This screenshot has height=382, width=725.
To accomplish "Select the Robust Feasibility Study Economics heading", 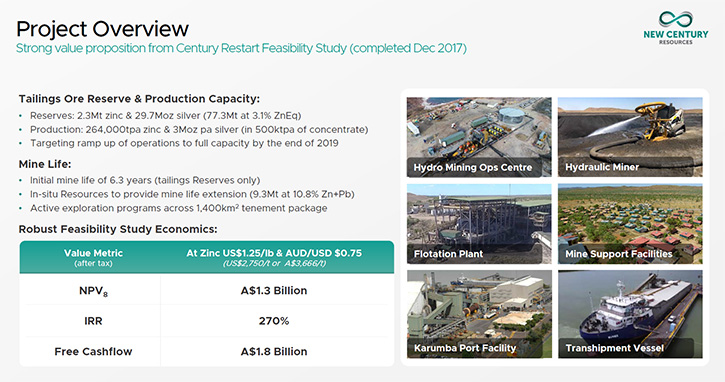I will pyautogui.click(x=118, y=229).
